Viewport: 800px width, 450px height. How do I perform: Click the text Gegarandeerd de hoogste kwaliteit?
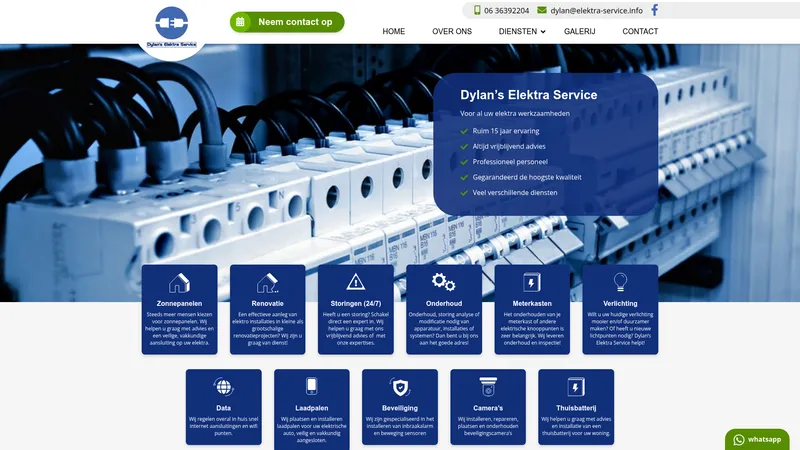tap(527, 177)
